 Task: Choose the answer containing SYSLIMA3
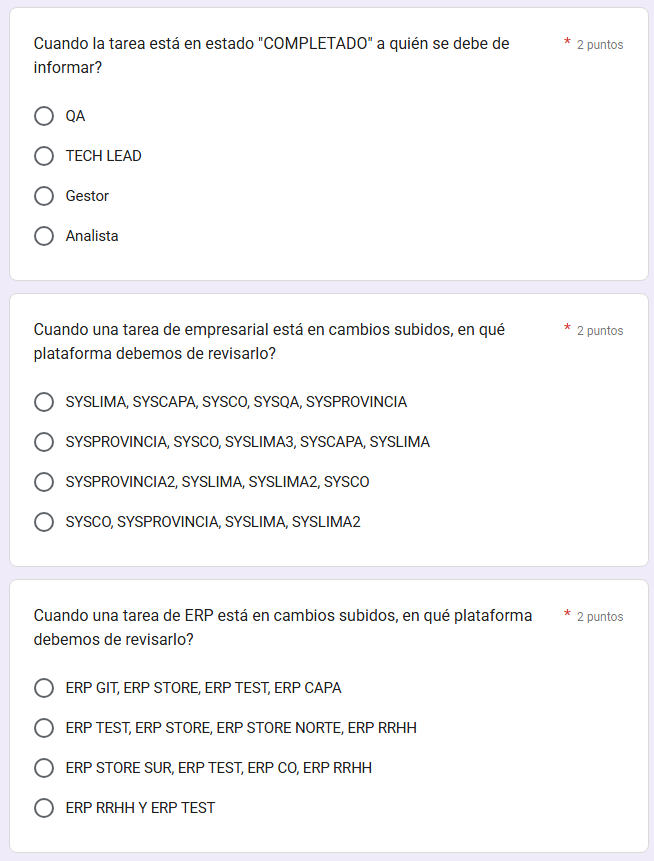tap(44, 442)
